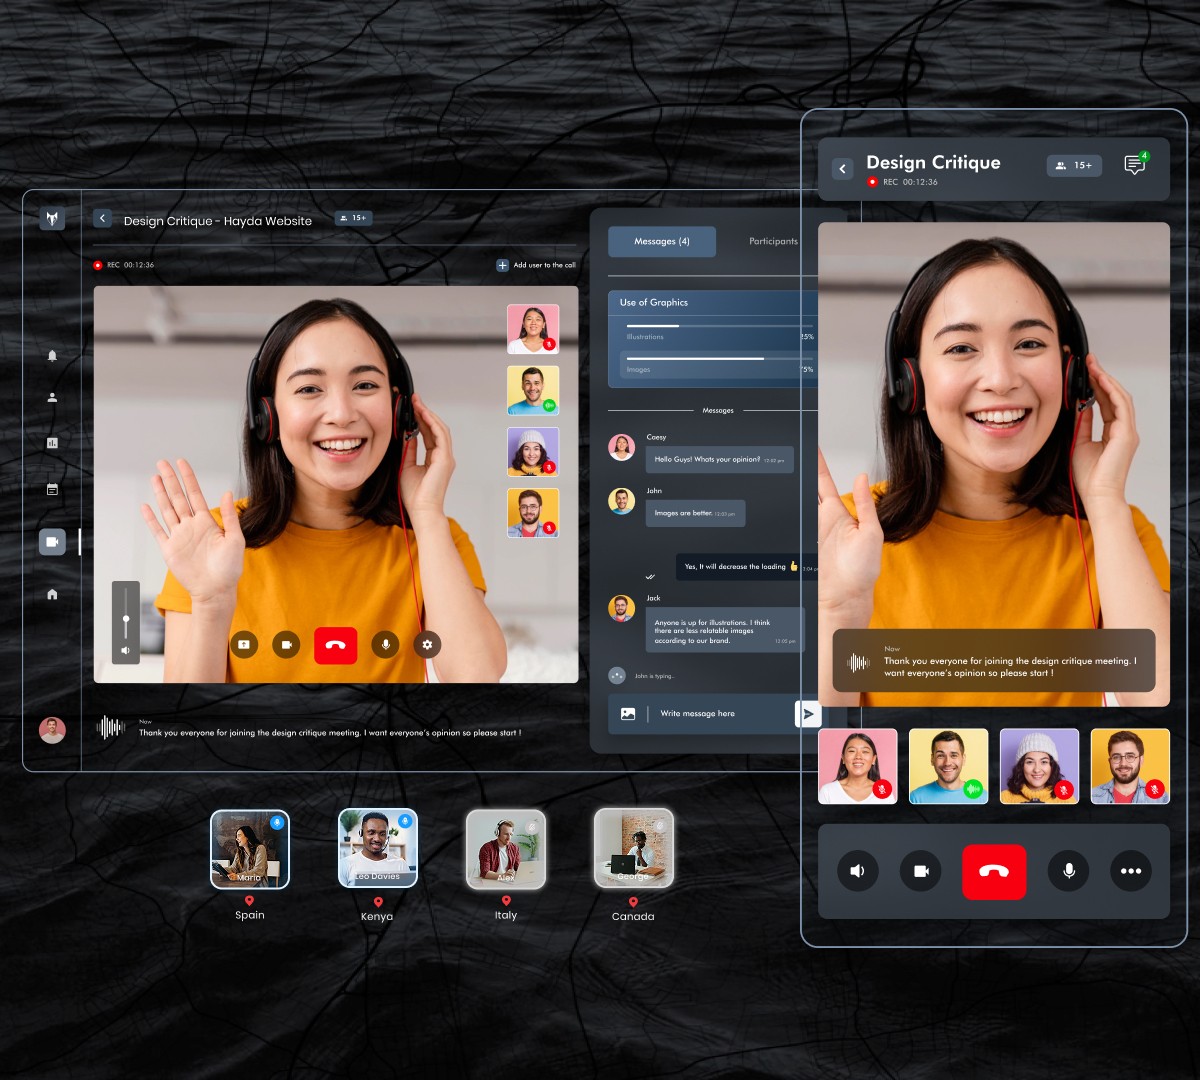Send the message with arrow button

click(808, 714)
